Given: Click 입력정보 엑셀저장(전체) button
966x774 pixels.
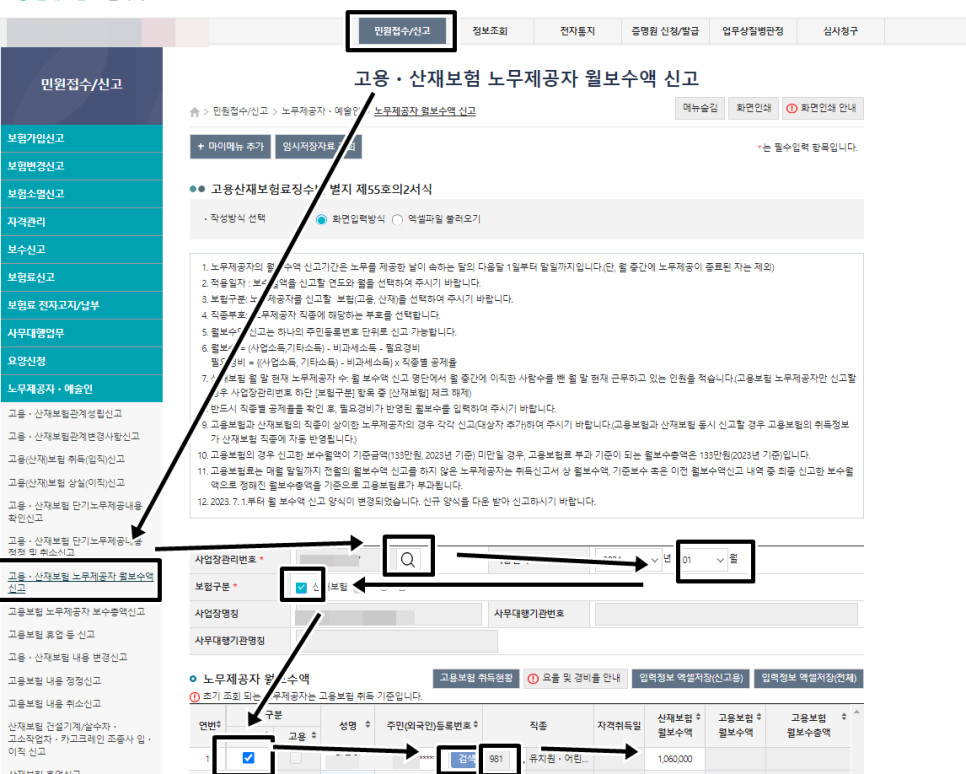Looking at the screenshot, I should pos(809,677).
